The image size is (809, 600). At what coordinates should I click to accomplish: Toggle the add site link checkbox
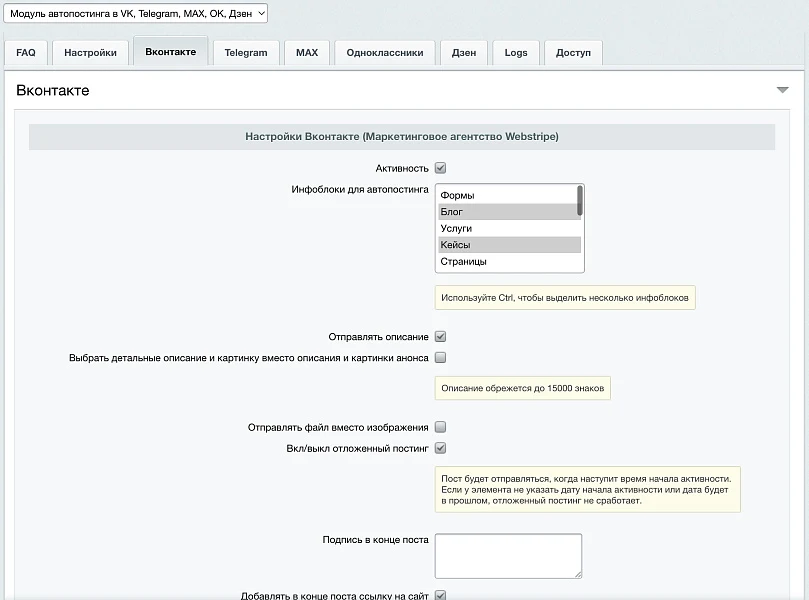pos(441,595)
